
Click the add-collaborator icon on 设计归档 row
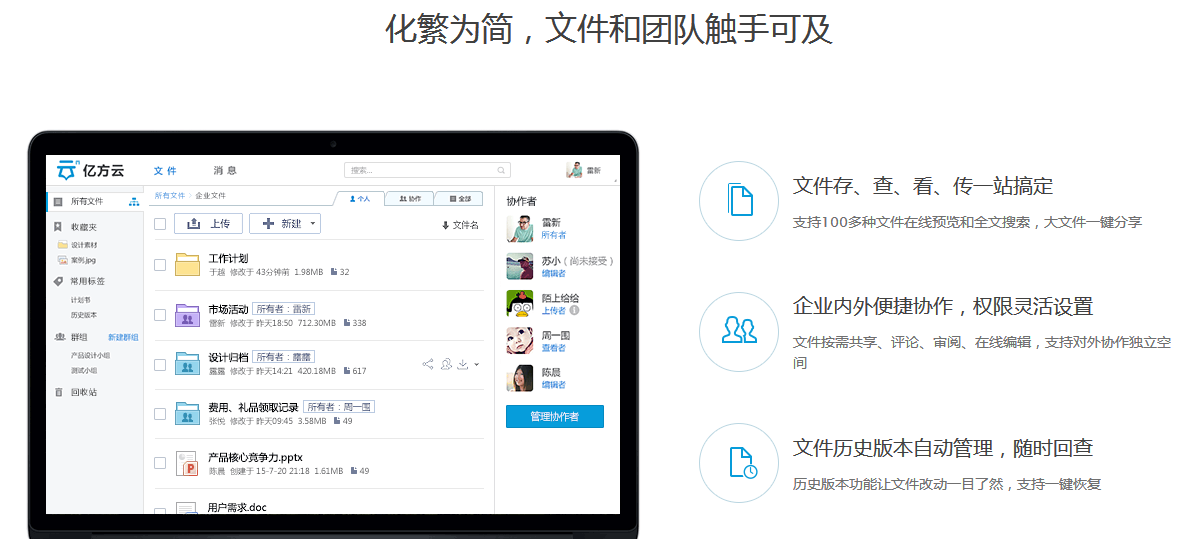[446, 364]
